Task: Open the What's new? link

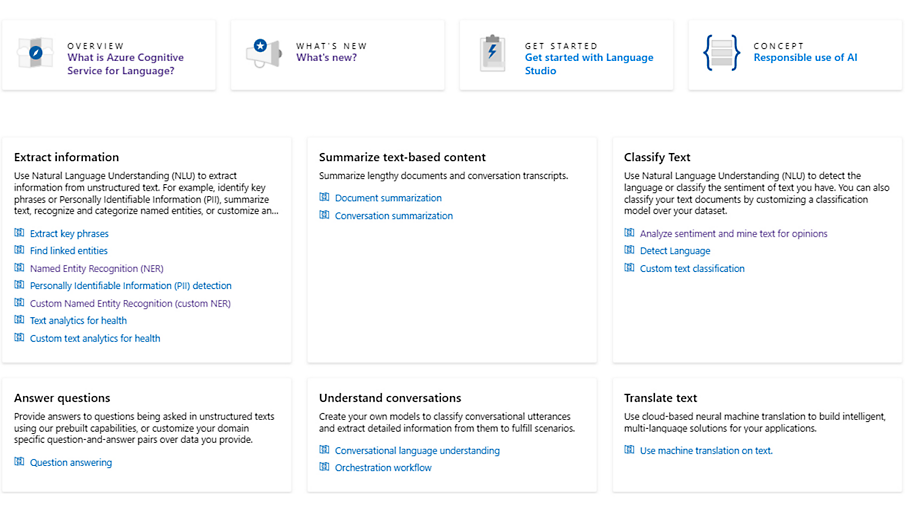Action: (326, 58)
